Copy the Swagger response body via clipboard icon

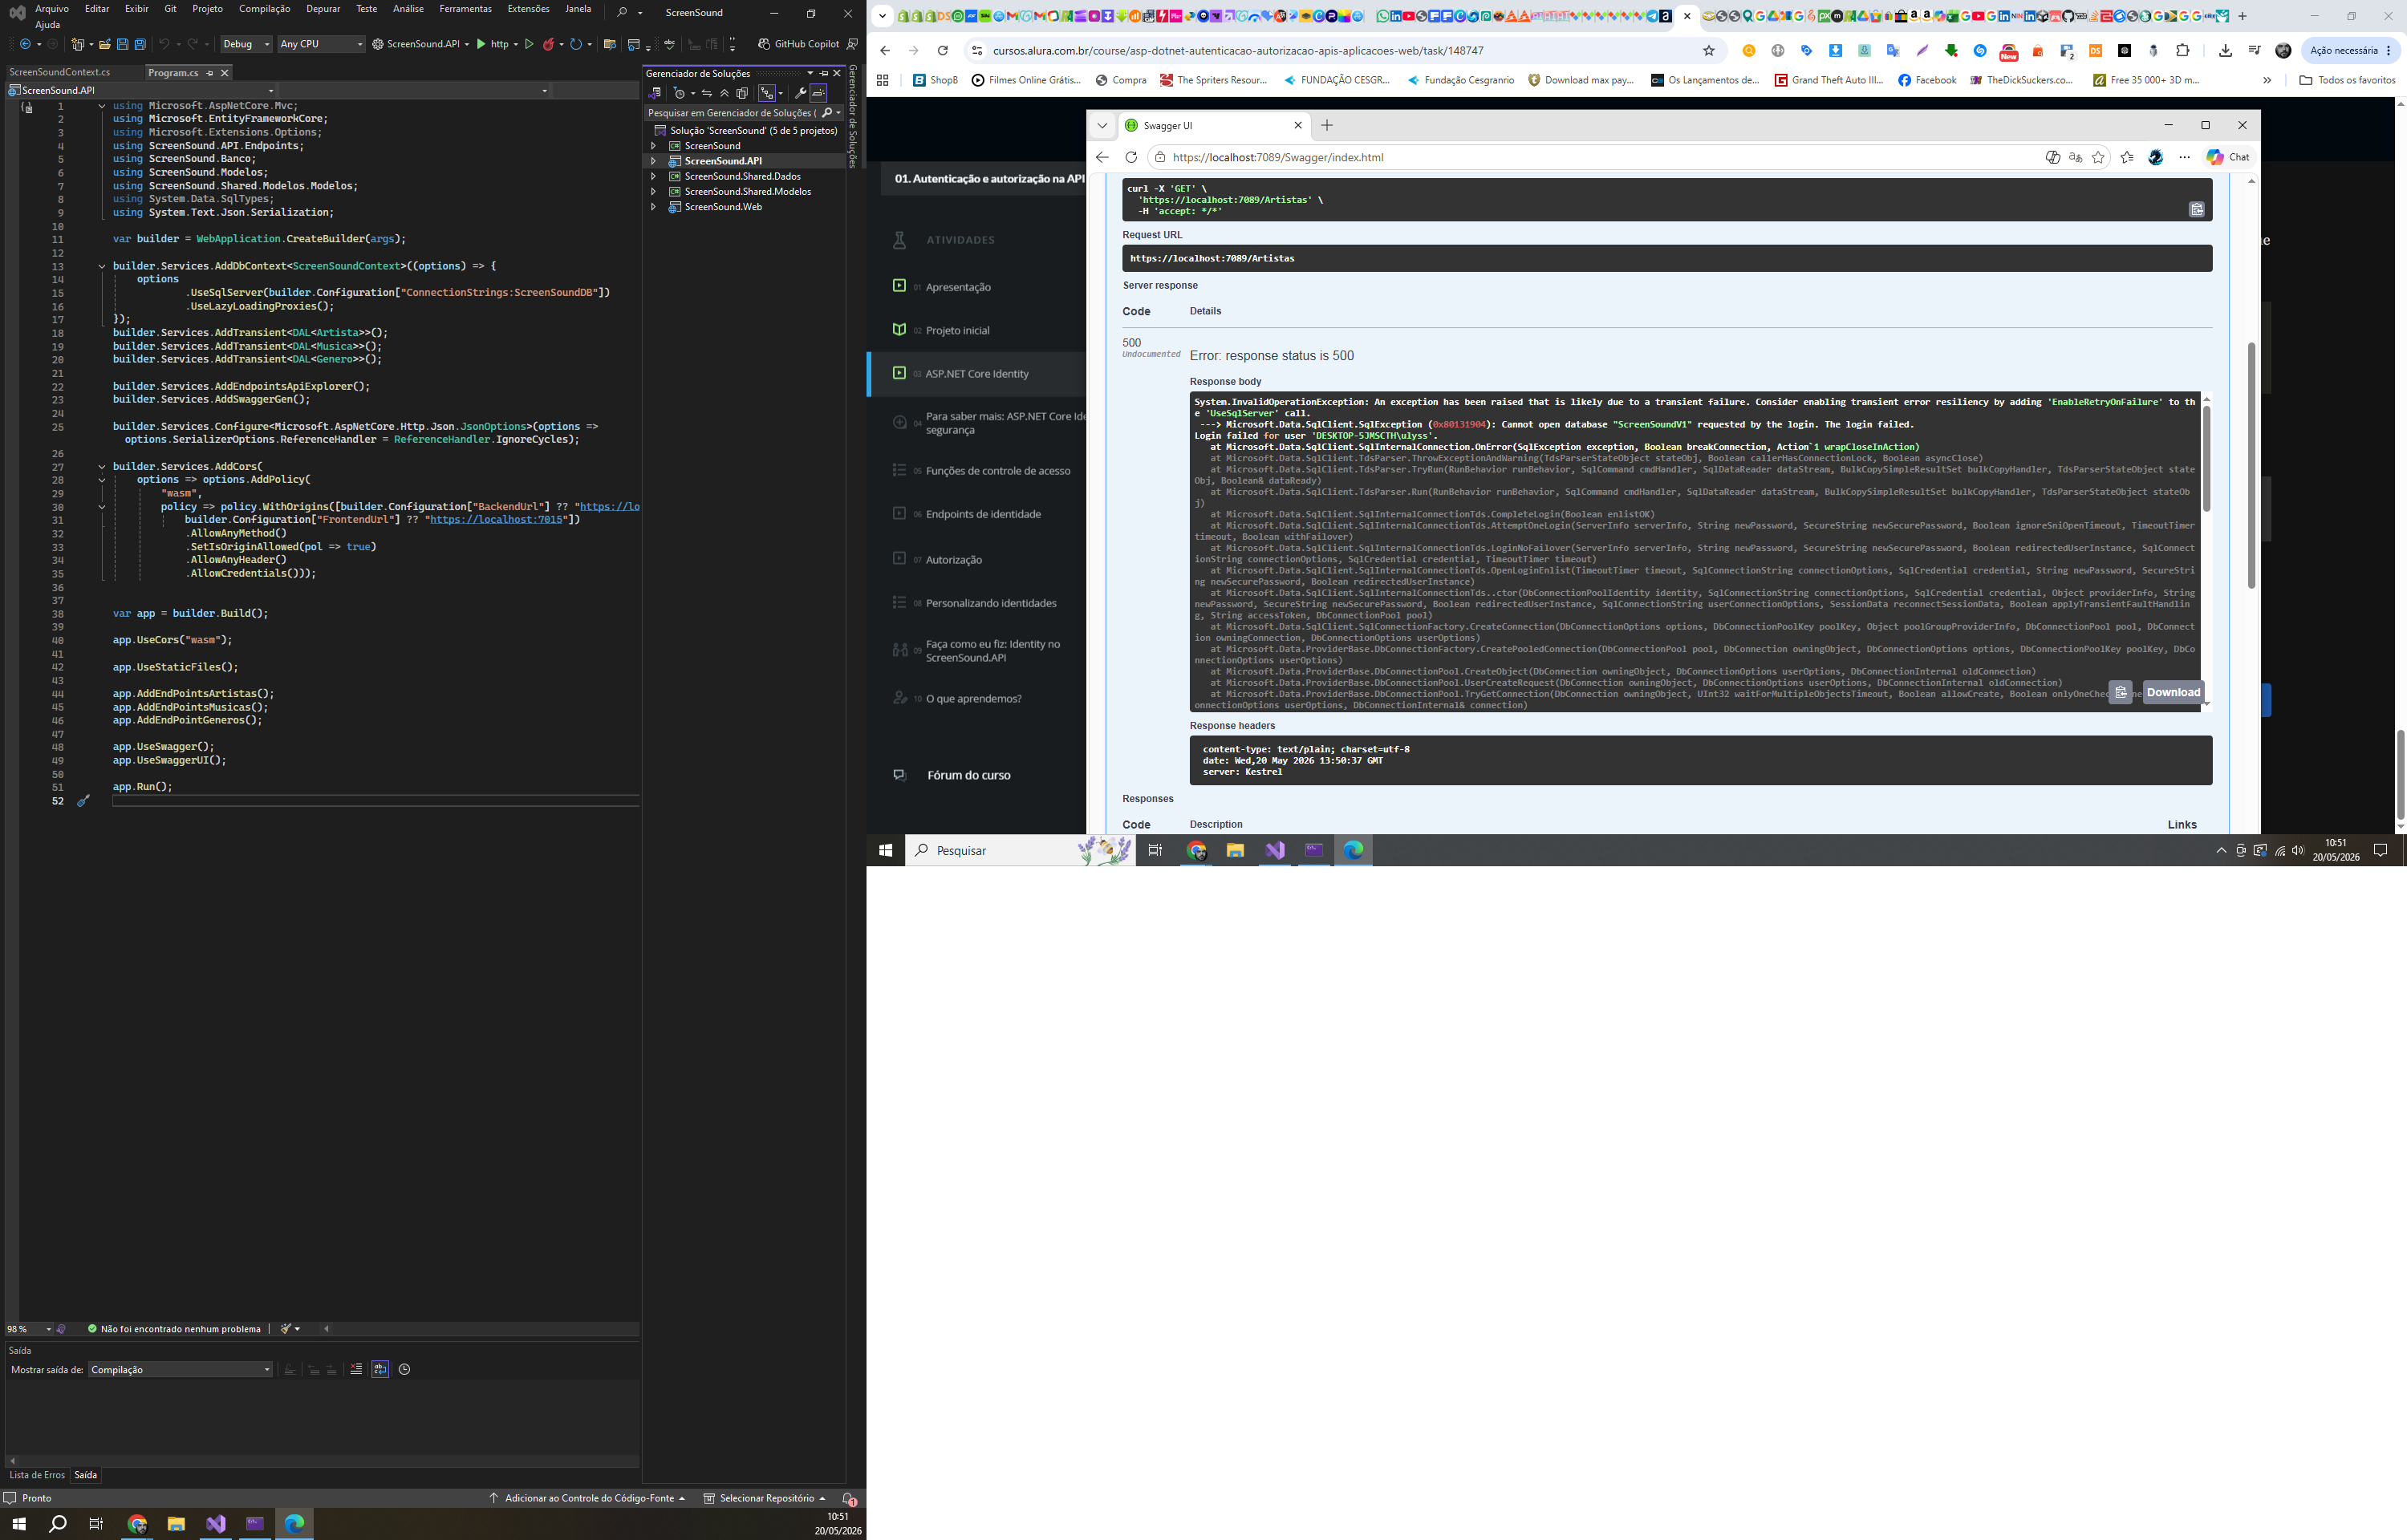(2120, 692)
